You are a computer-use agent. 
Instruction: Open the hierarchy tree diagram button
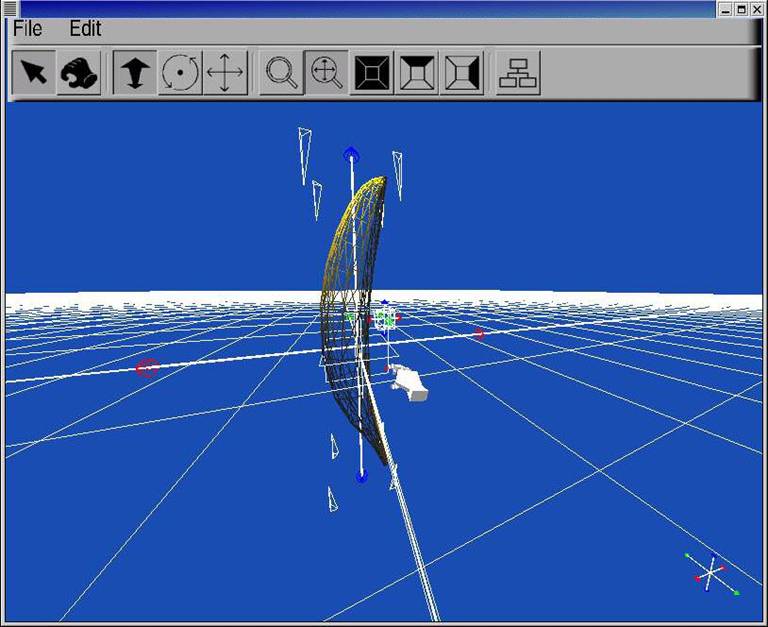pos(518,72)
